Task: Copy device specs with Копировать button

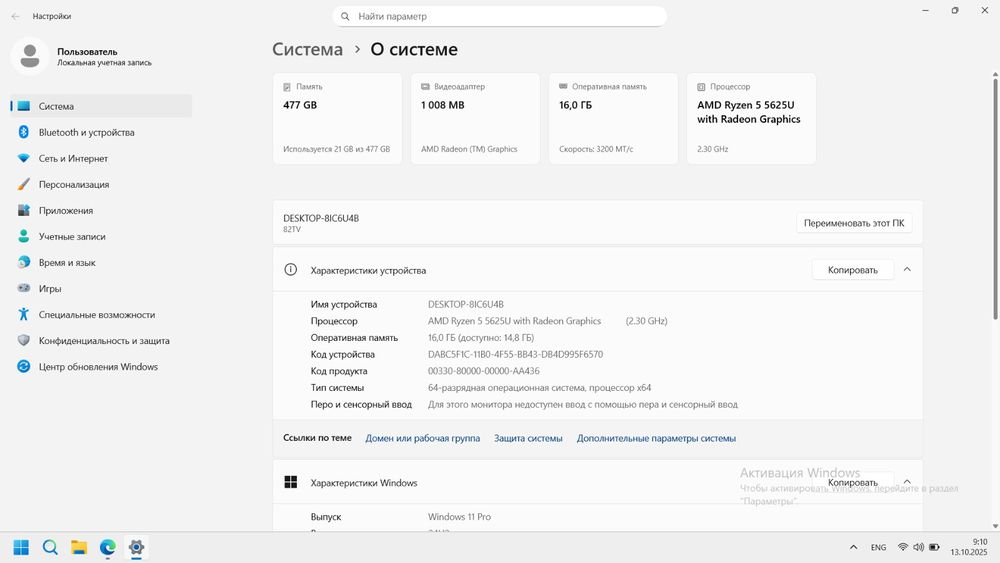Action: click(852, 269)
